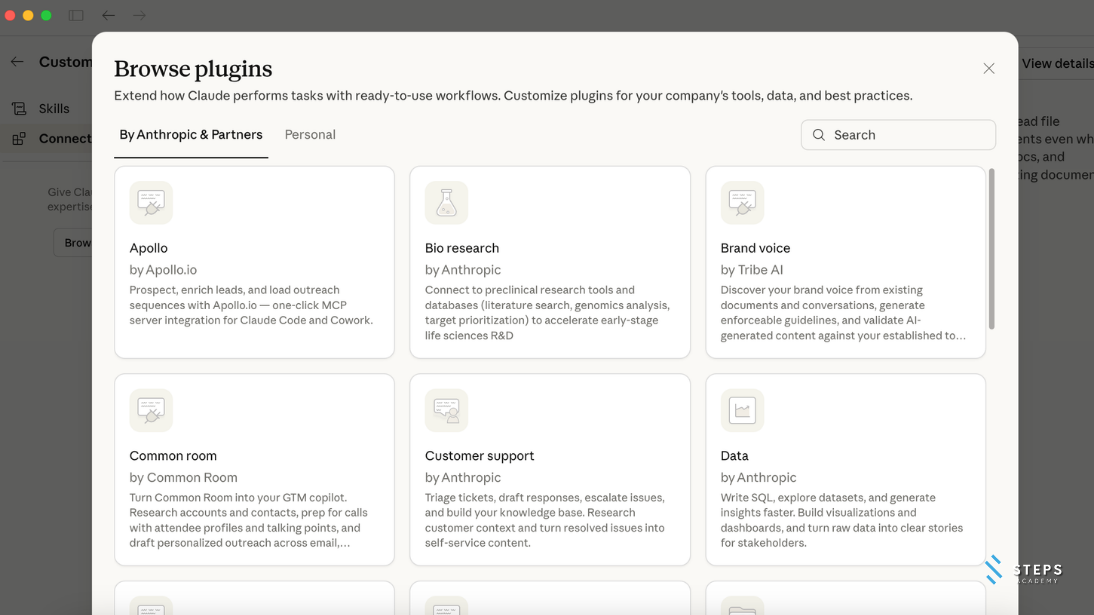Open the Bio research plugin title
This screenshot has height=615, width=1094.
(462, 248)
